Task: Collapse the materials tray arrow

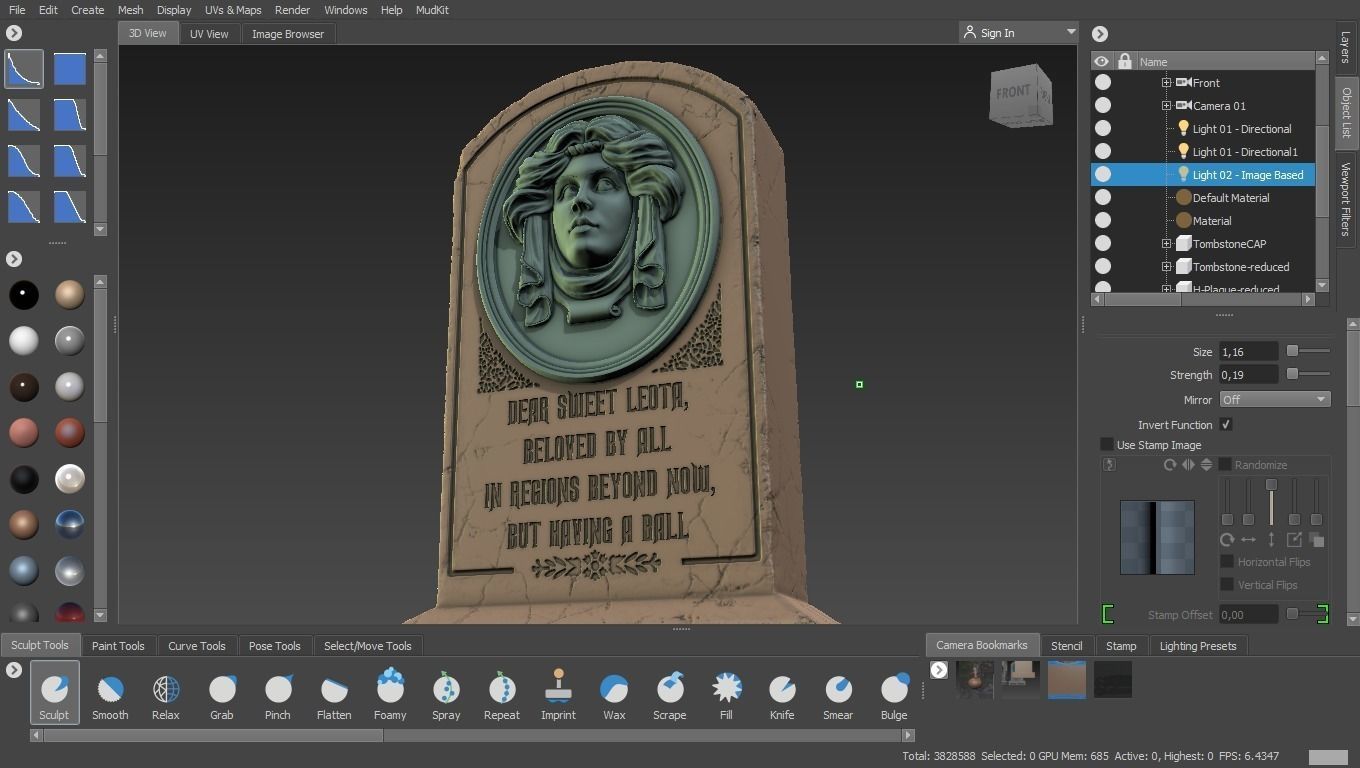Action: coord(14,260)
